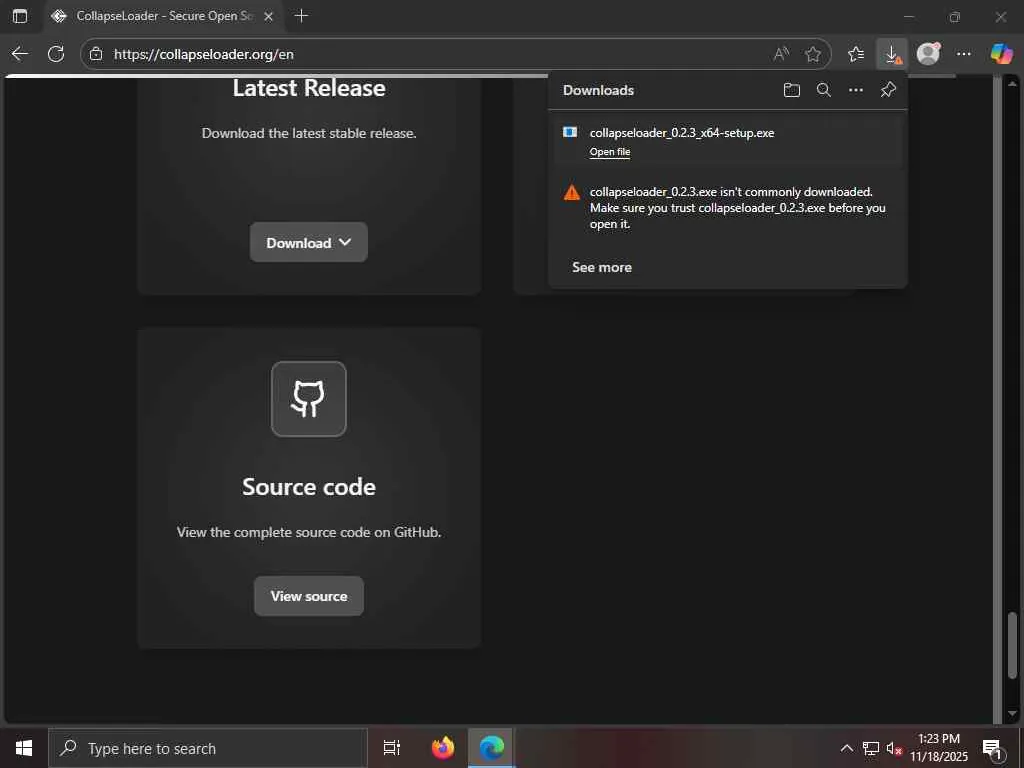Open tab actions menu icon
This screenshot has width=1024, height=768.
point(20,16)
